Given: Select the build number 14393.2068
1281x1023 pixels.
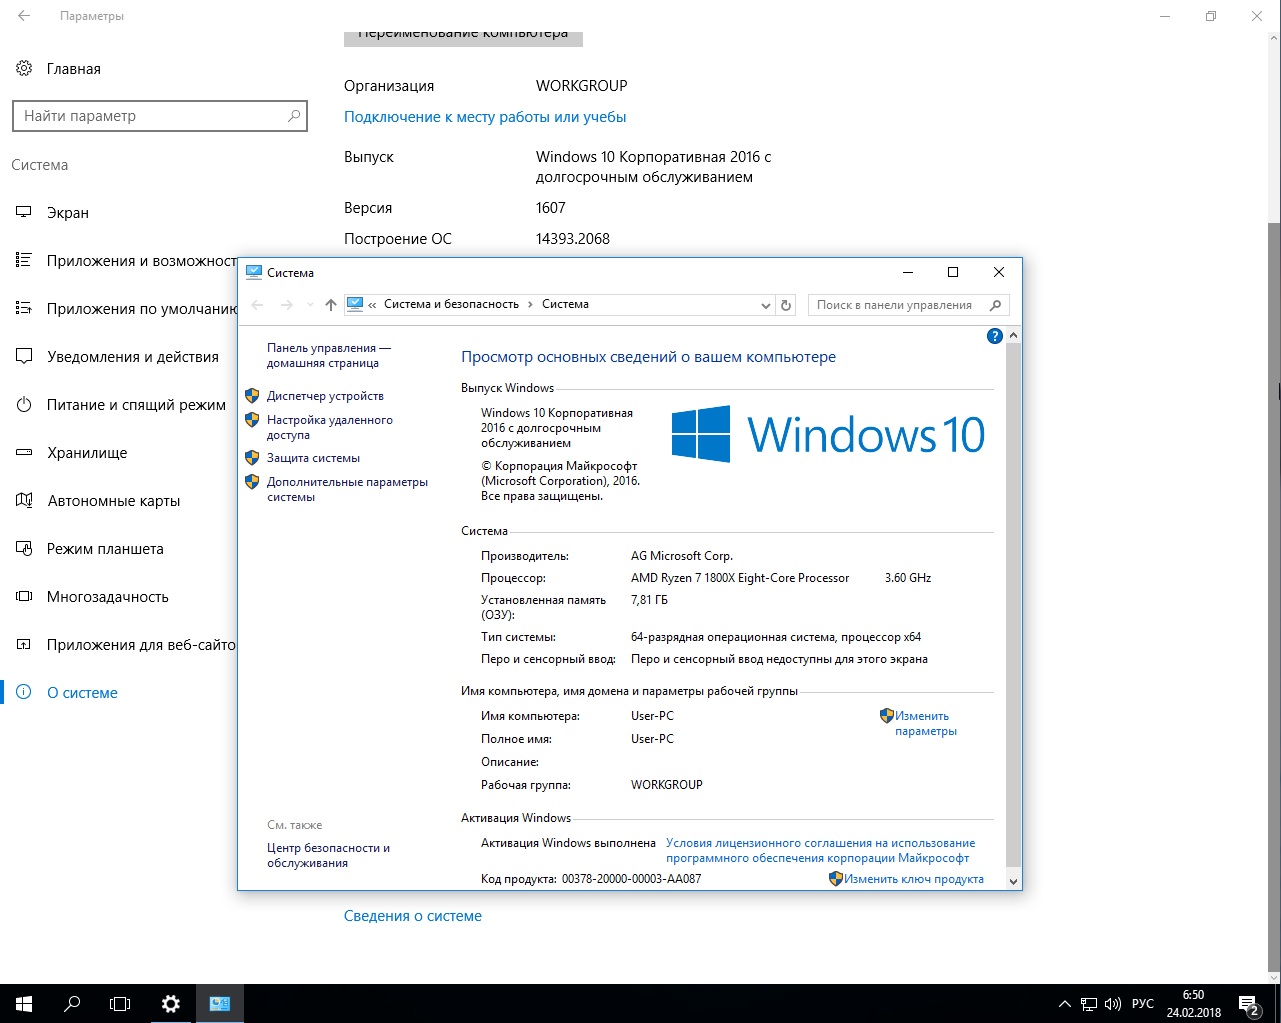Looking at the screenshot, I should point(573,239).
